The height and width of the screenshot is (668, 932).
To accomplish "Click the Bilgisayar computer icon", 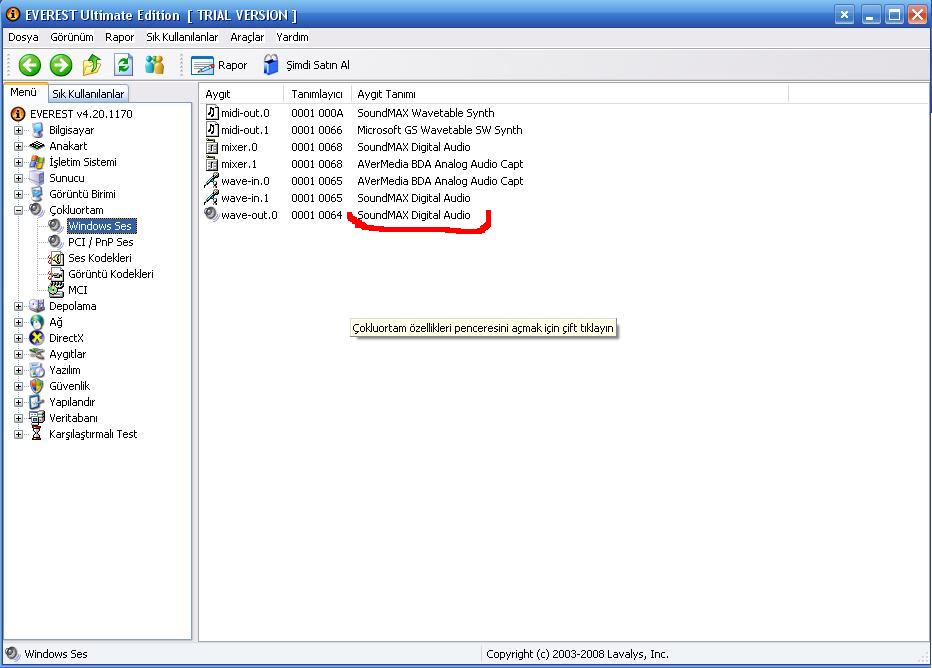I will (x=37, y=130).
